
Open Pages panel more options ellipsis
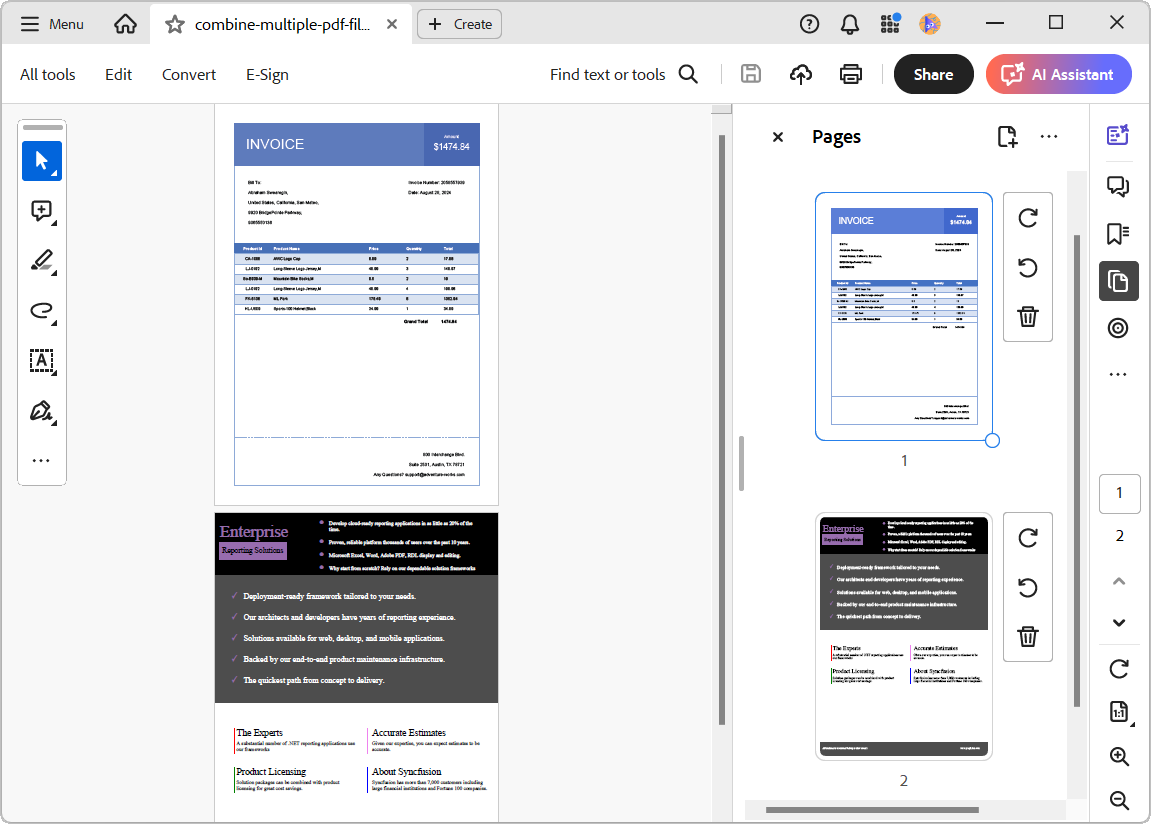pos(1049,136)
